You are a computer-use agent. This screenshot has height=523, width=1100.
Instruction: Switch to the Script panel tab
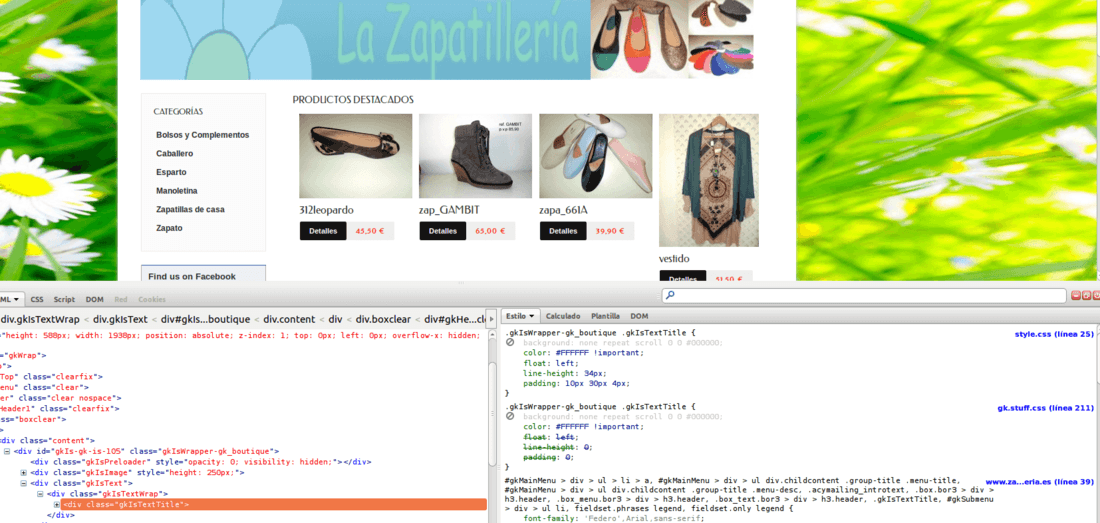(65, 299)
